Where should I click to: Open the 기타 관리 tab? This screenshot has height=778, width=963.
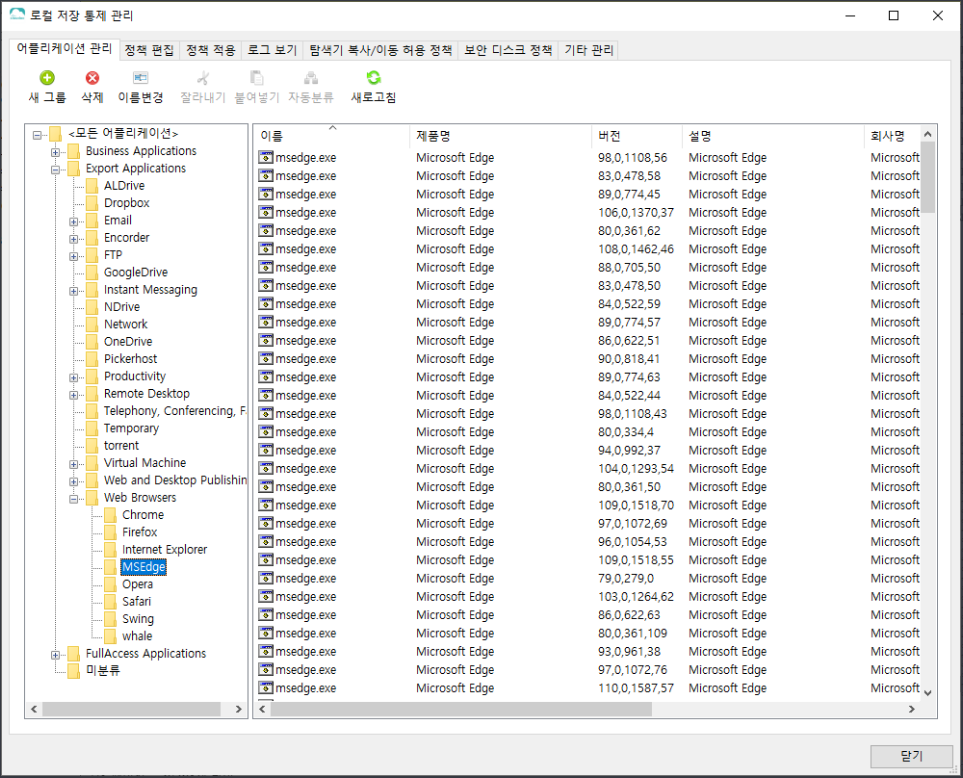click(x=589, y=50)
